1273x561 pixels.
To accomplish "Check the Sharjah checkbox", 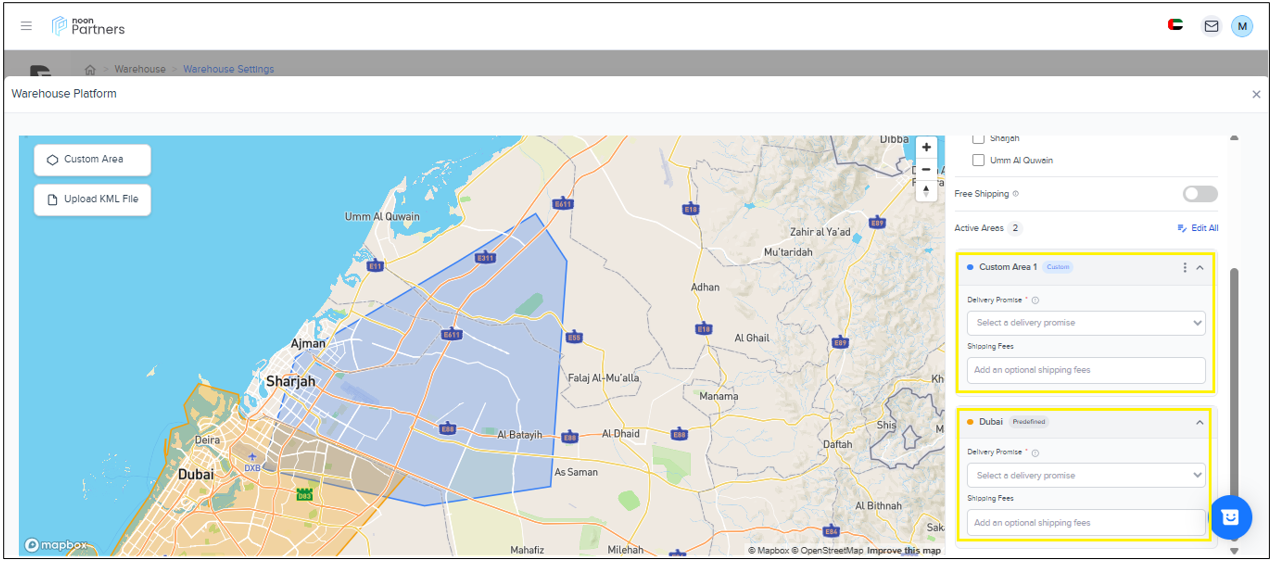I will click(978, 139).
